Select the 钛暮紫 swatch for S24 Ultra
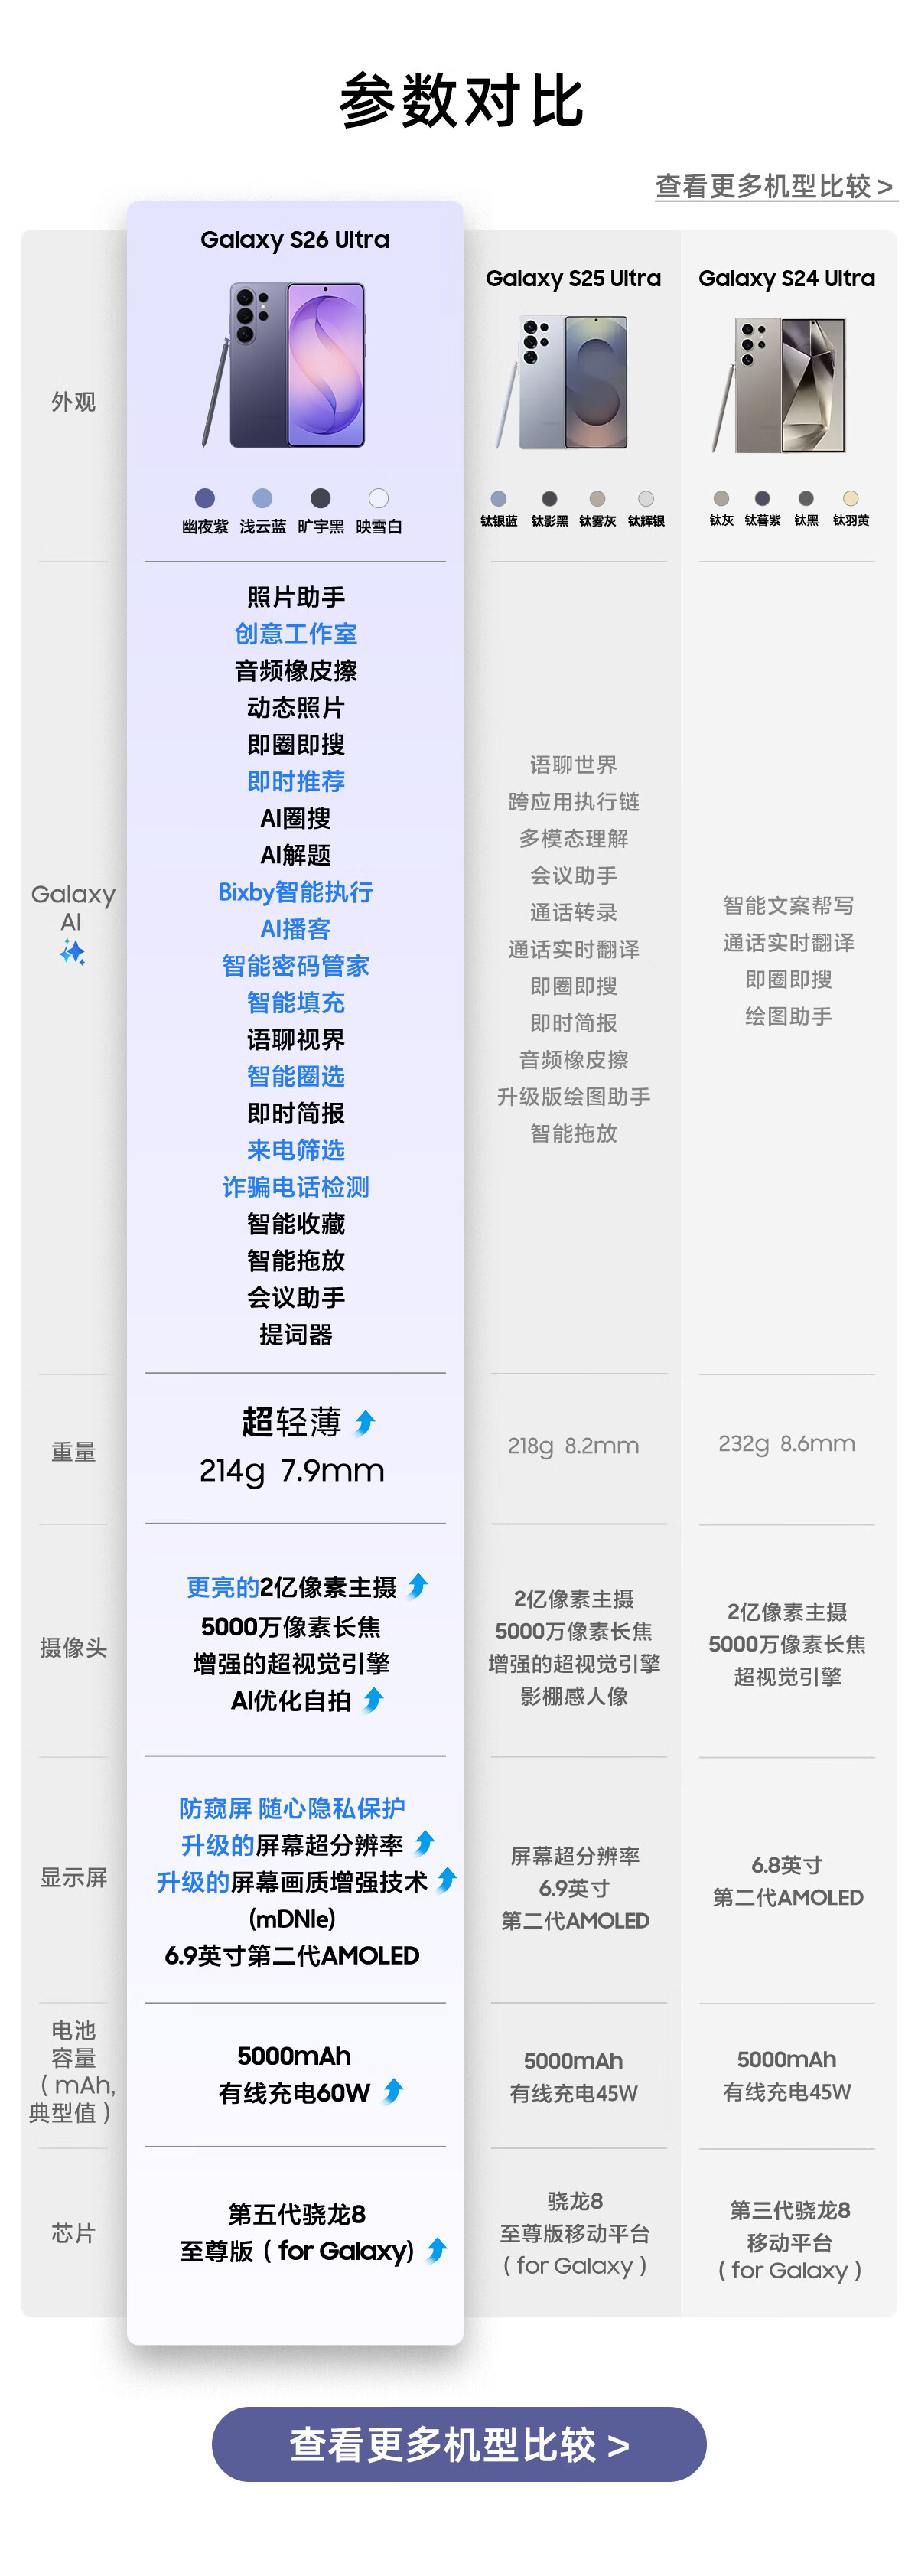 (762, 498)
